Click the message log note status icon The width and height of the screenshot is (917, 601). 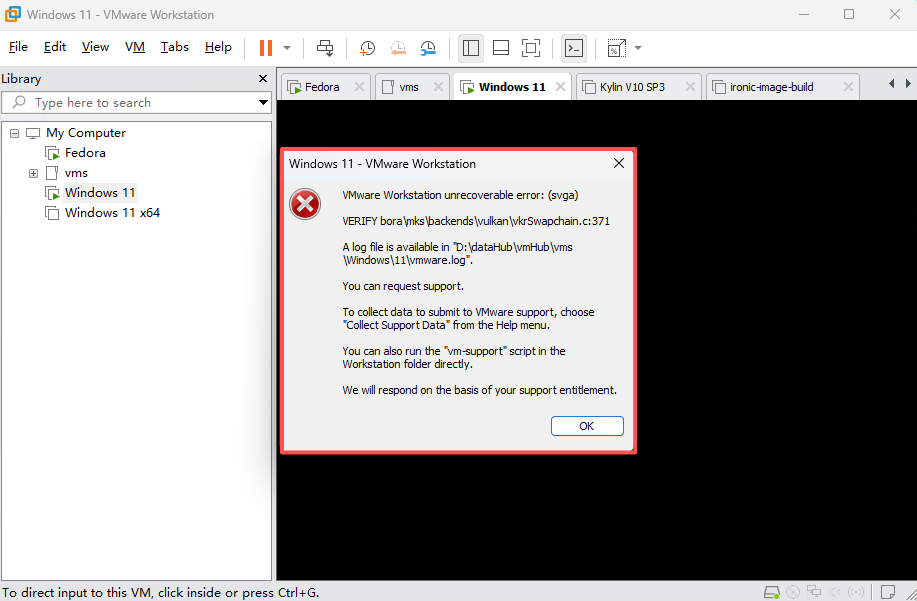tap(888, 592)
